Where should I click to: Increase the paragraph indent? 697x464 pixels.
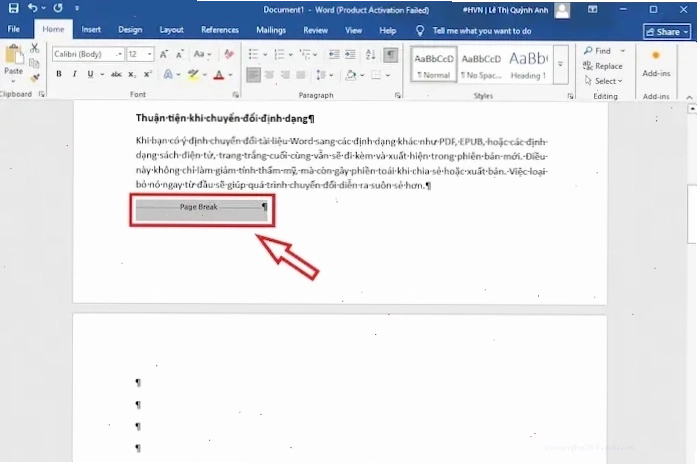click(x=350, y=54)
